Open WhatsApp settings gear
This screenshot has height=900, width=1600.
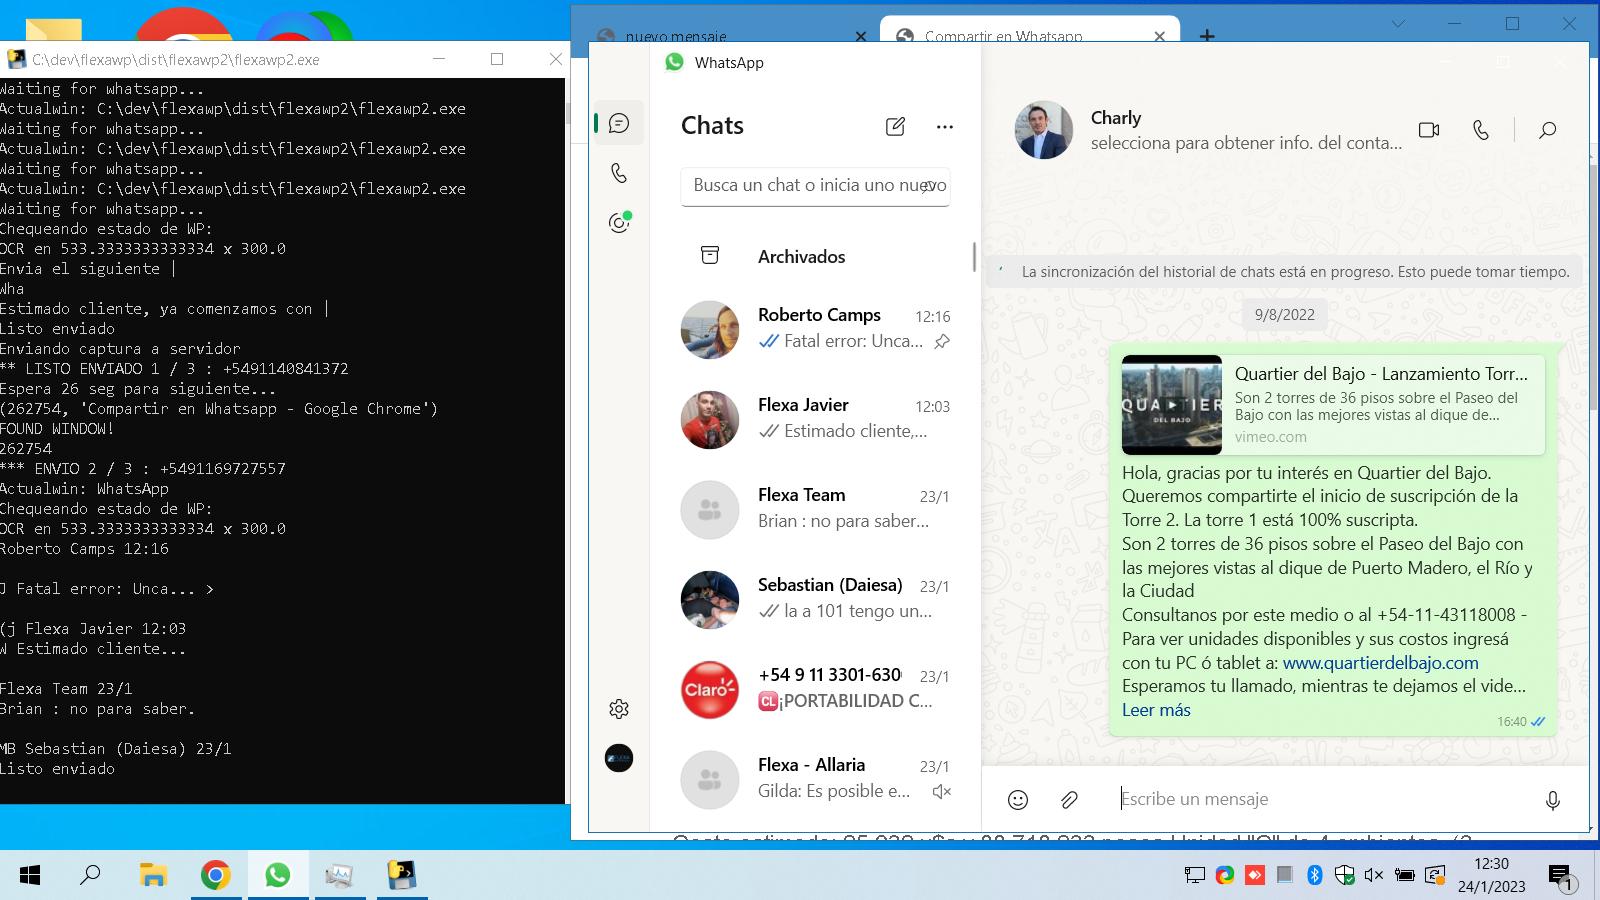tap(619, 709)
